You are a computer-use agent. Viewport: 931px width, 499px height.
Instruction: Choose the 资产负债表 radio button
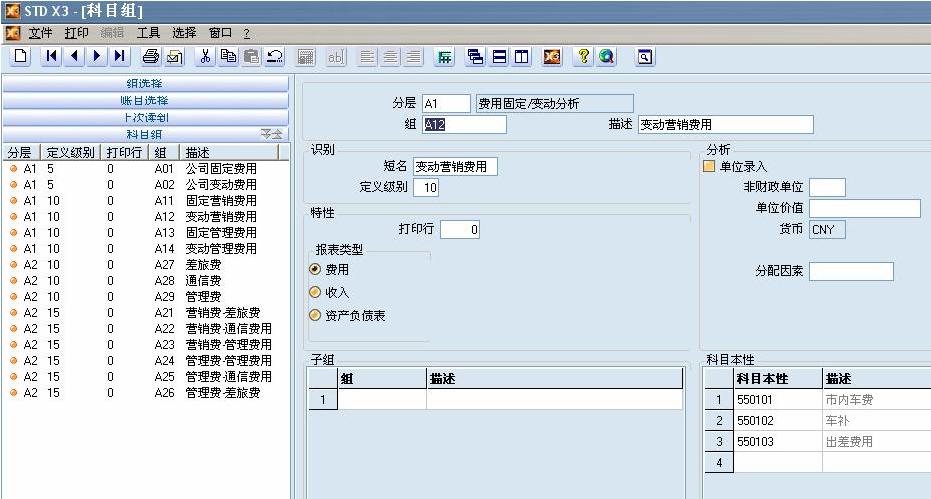point(316,315)
